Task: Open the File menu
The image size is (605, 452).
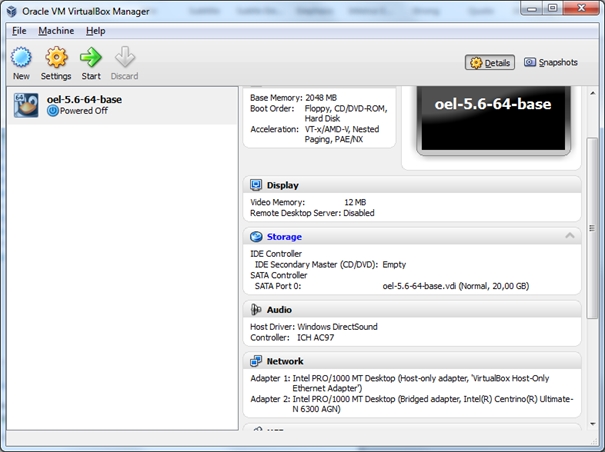Action: (x=19, y=31)
